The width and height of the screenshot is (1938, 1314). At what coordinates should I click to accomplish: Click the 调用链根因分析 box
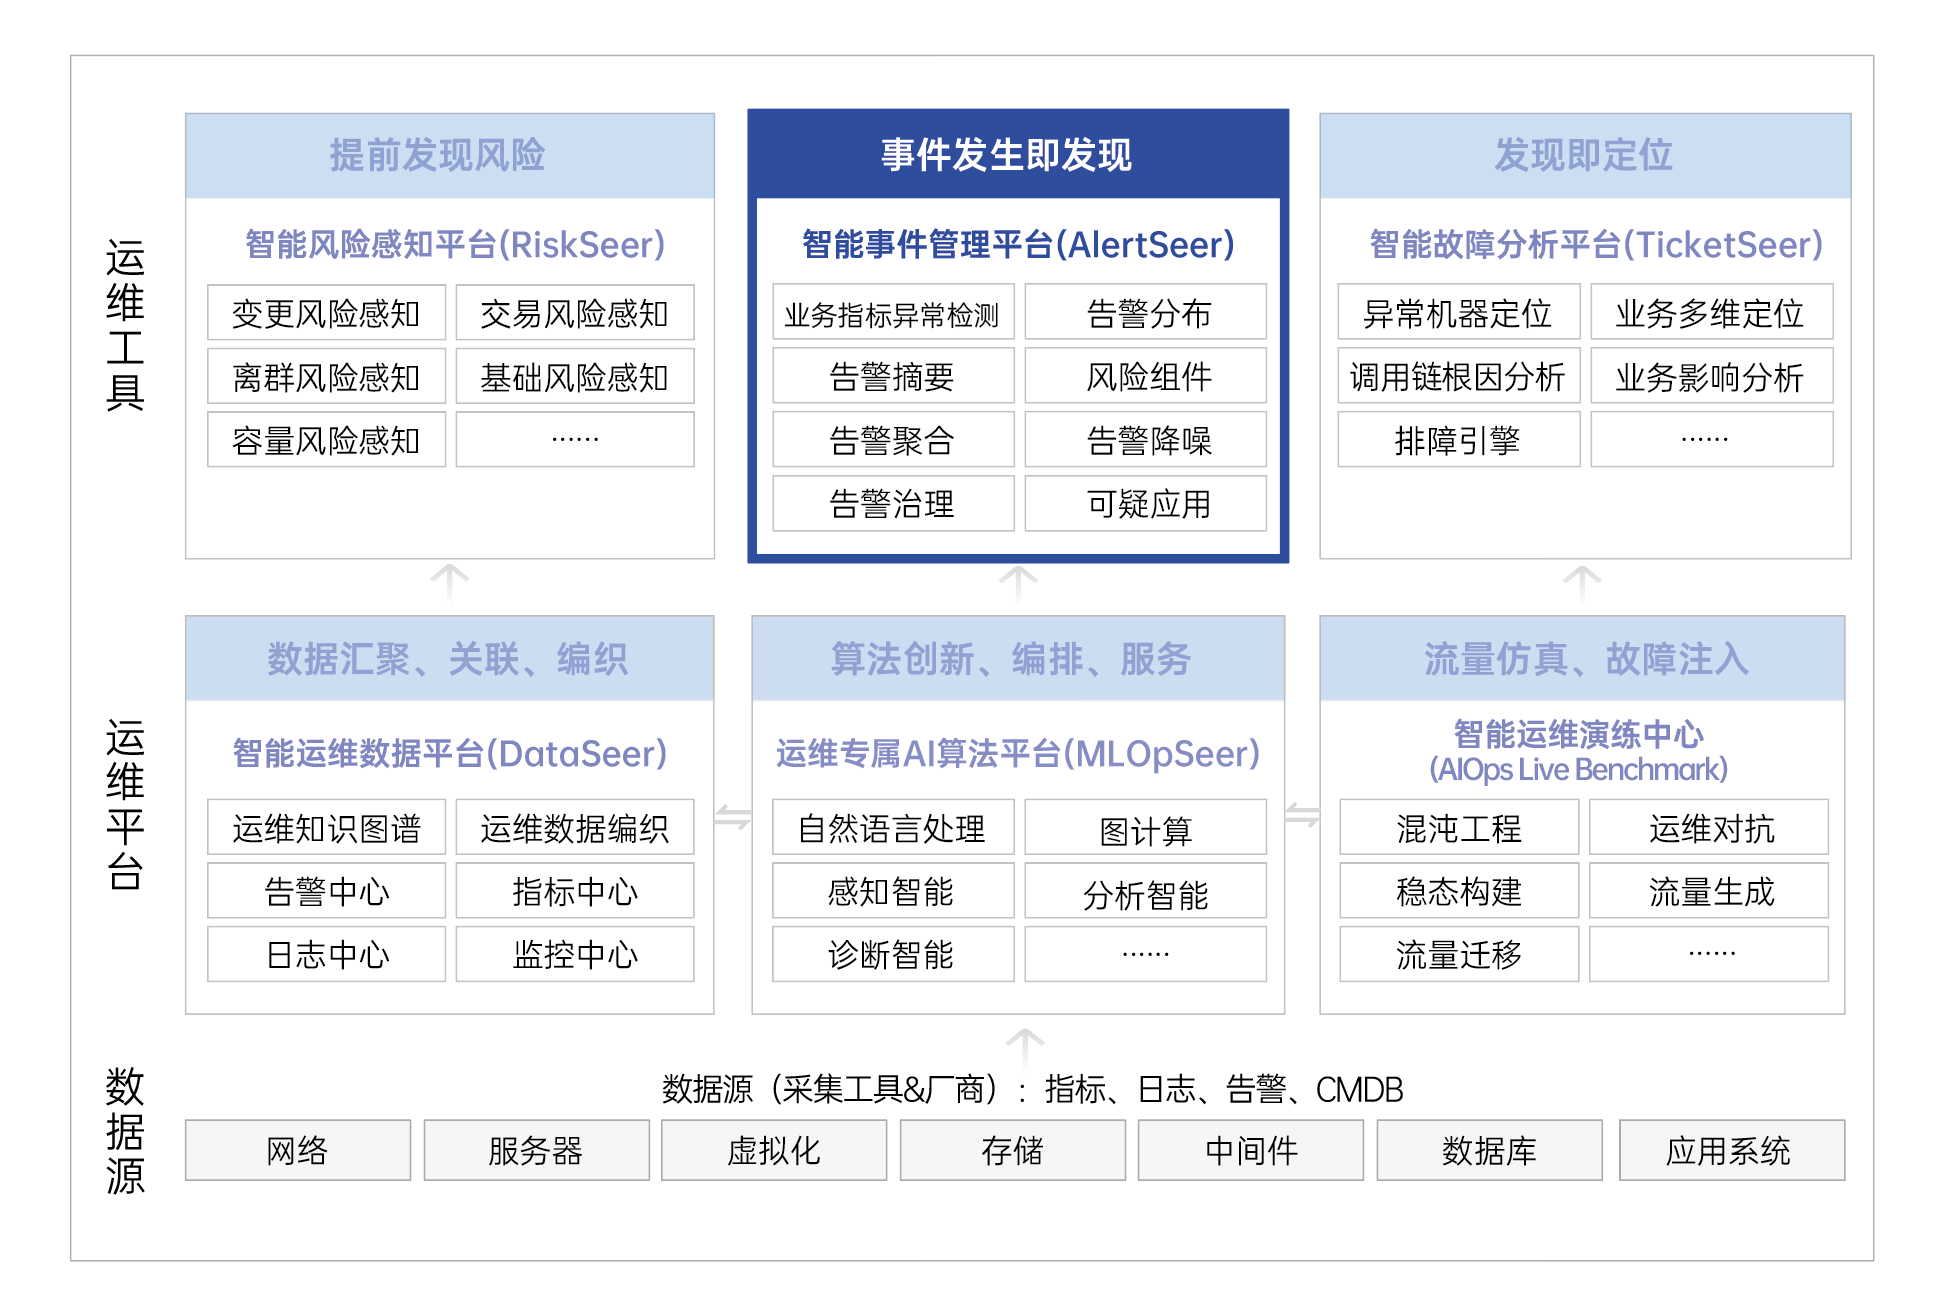1458,377
